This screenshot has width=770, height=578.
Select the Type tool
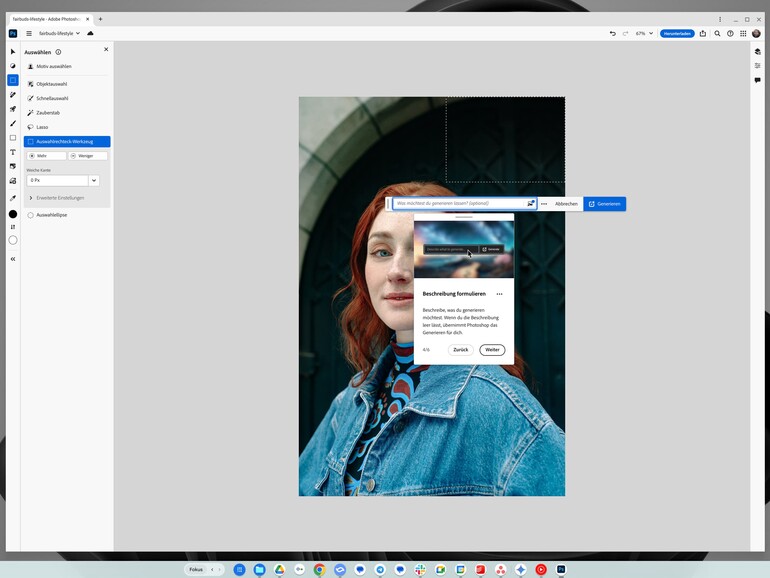pyautogui.click(x=13, y=152)
